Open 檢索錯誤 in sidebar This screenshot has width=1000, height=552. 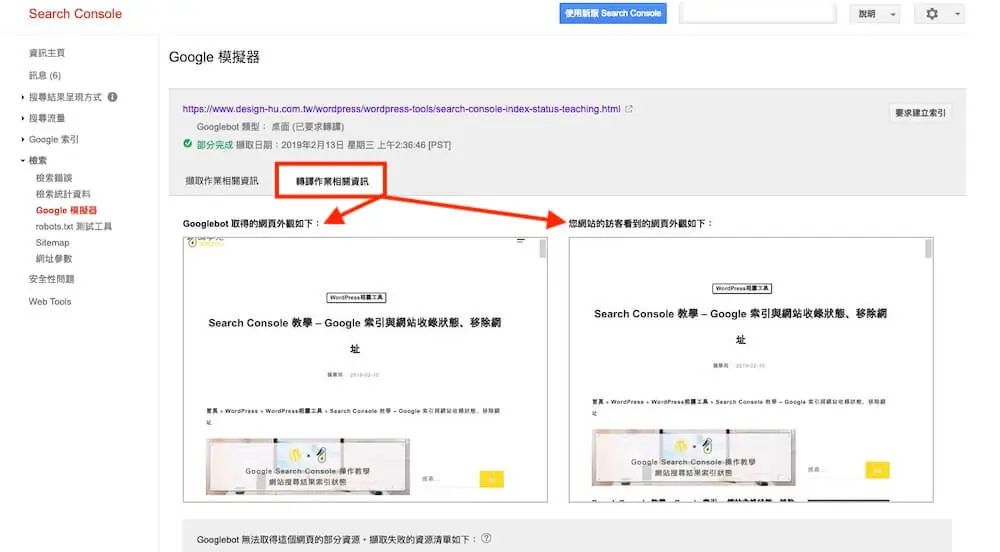(54, 178)
